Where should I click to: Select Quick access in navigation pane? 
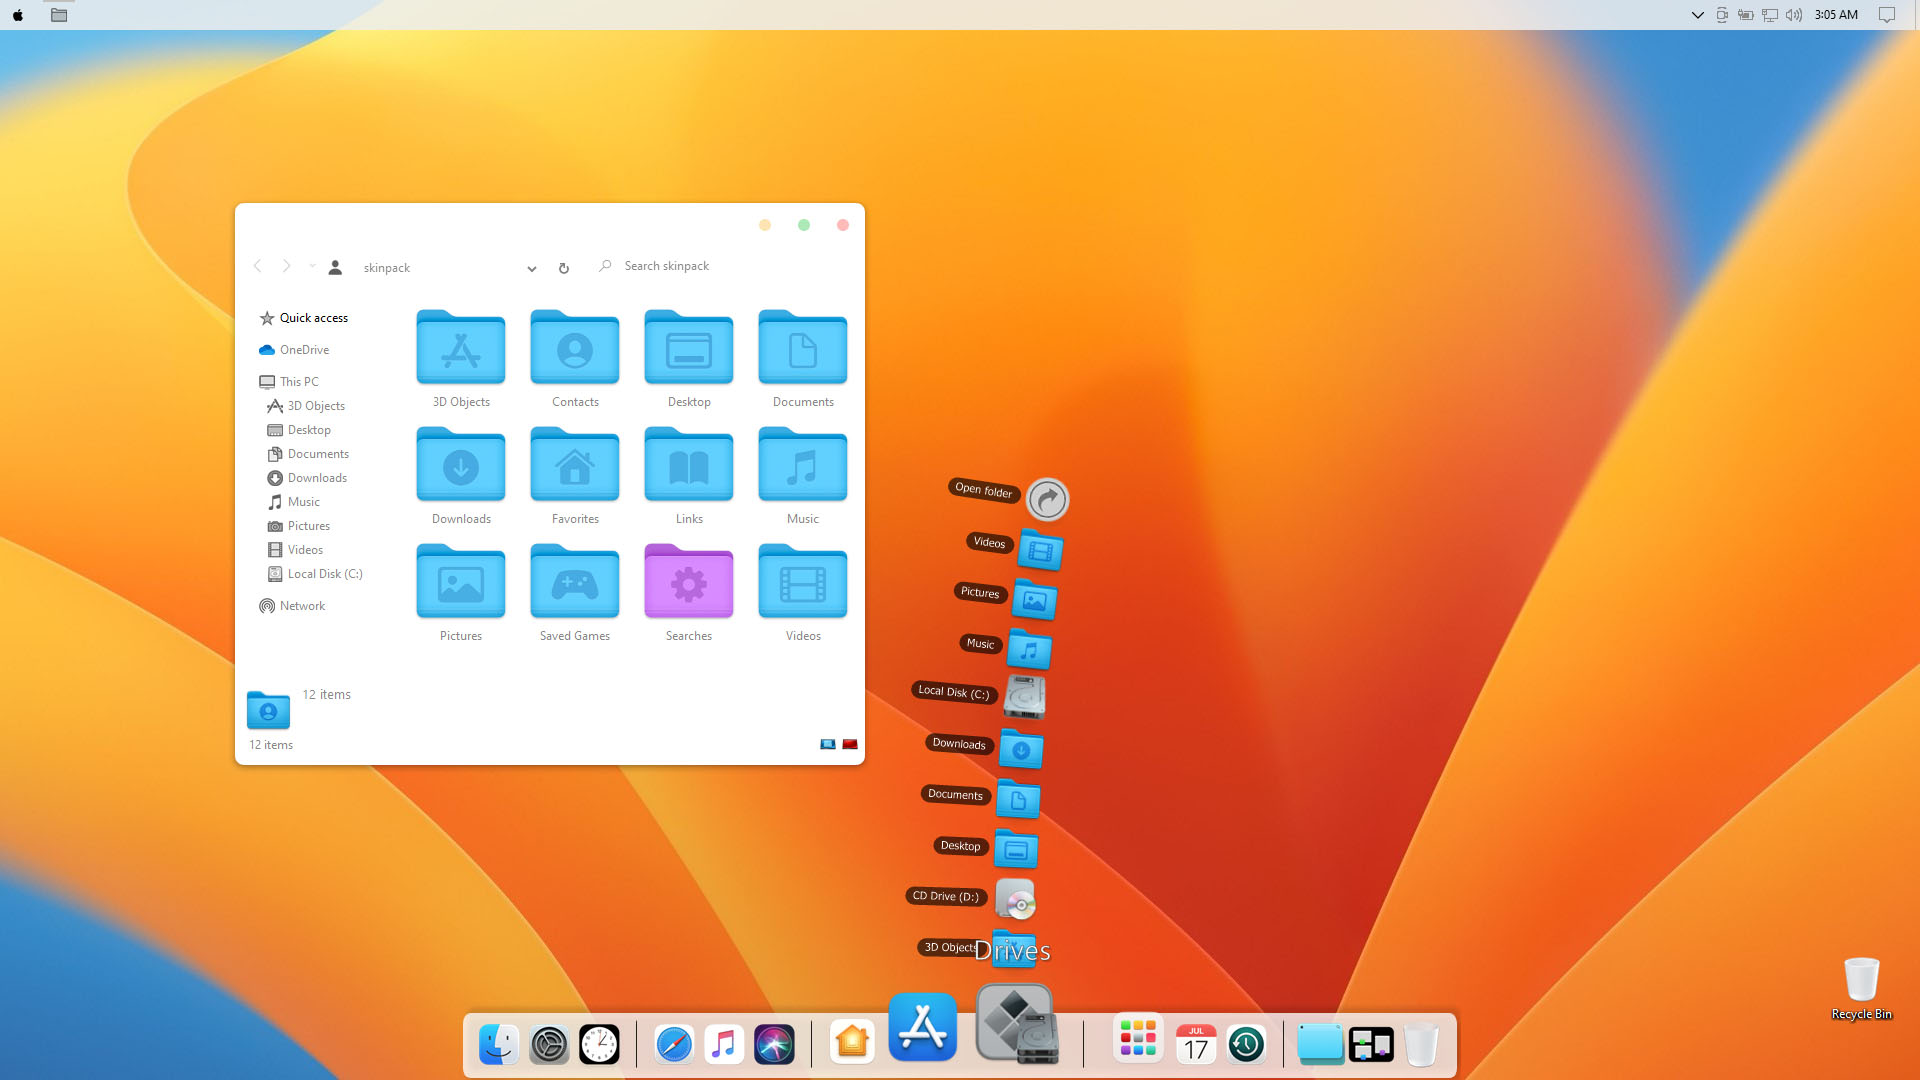coord(313,318)
